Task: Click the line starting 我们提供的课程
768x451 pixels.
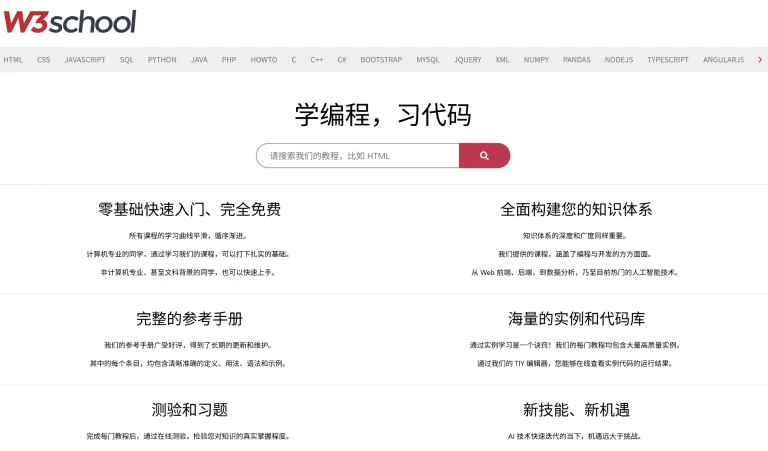Action: pos(576,254)
